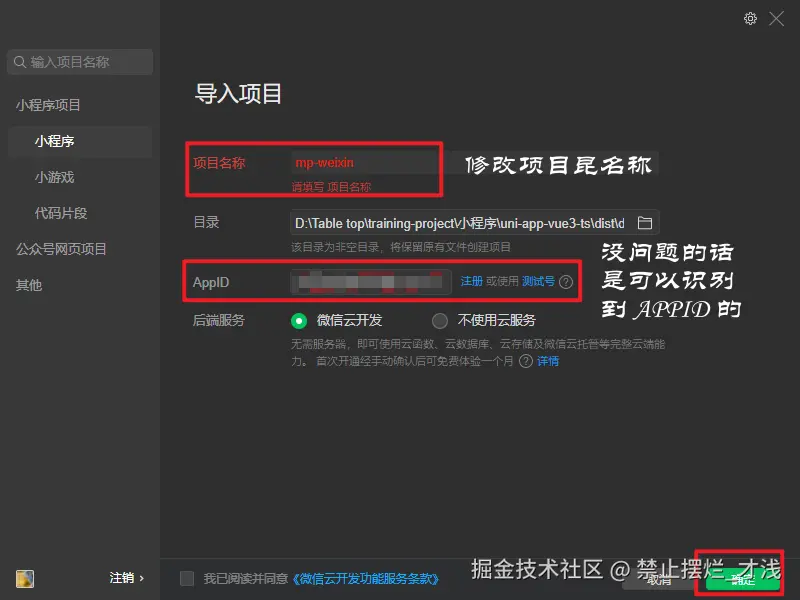This screenshot has height=600, width=800.
Task: Select 微信云开发 radio option
Action: [299, 320]
